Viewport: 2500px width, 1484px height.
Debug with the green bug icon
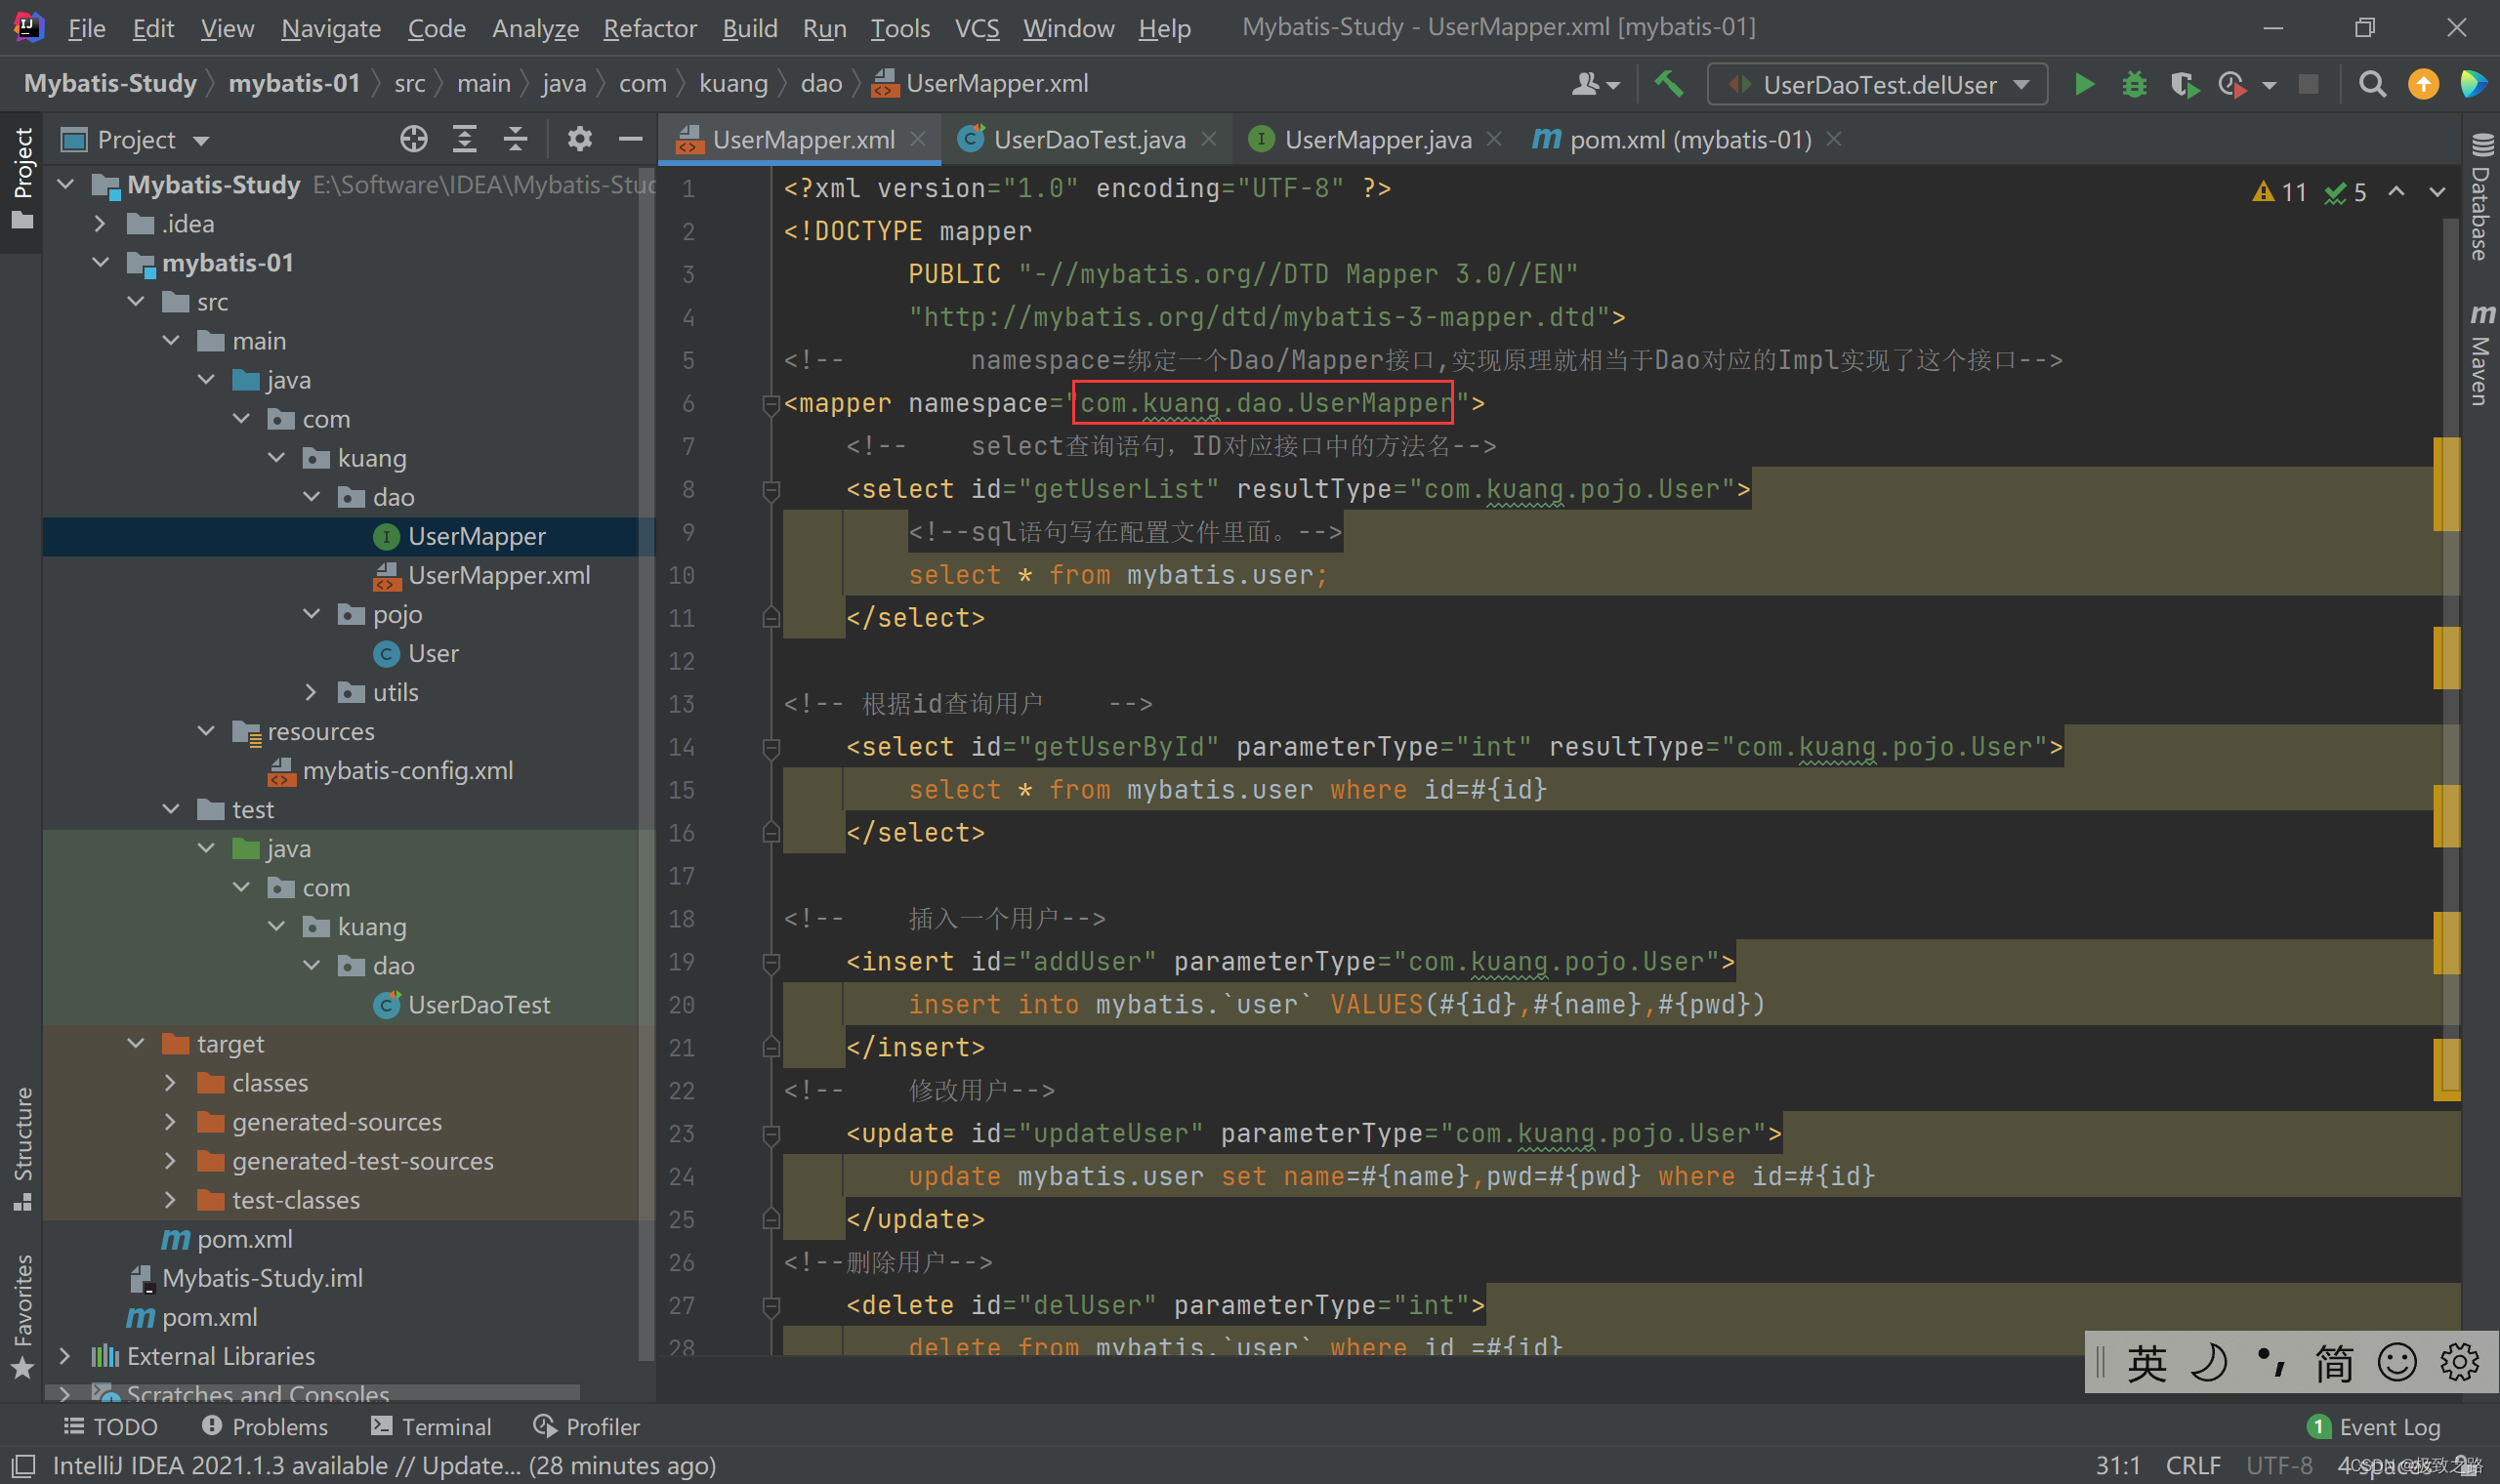pos(2134,85)
